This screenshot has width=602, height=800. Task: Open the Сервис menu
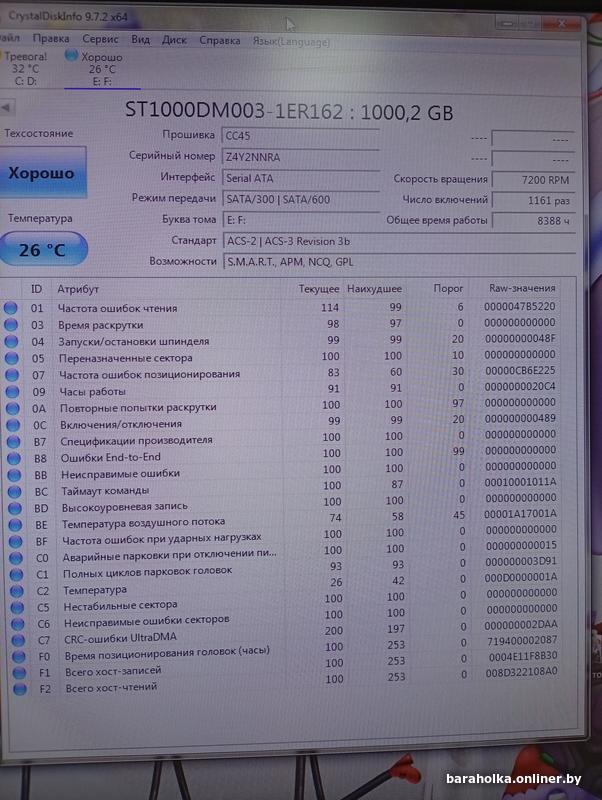100,39
